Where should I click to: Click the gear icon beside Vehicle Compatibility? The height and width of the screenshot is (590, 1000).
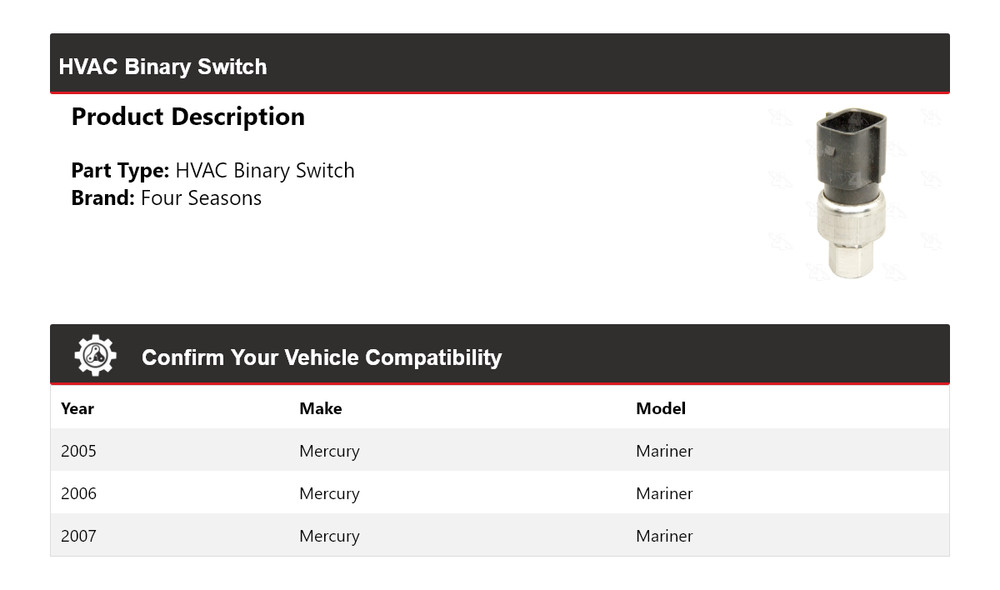point(96,355)
